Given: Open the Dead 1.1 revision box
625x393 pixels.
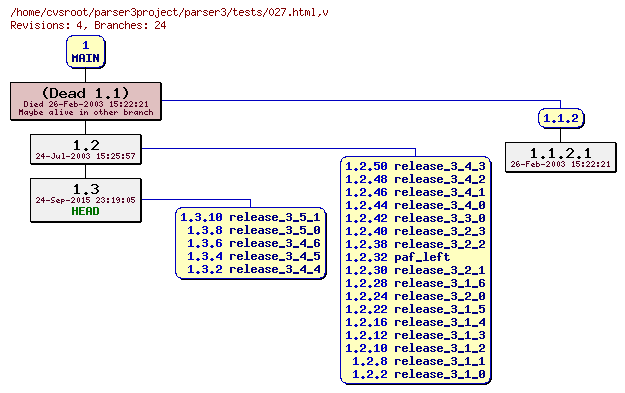Looking at the screenshot, I should tap(86, 101).
